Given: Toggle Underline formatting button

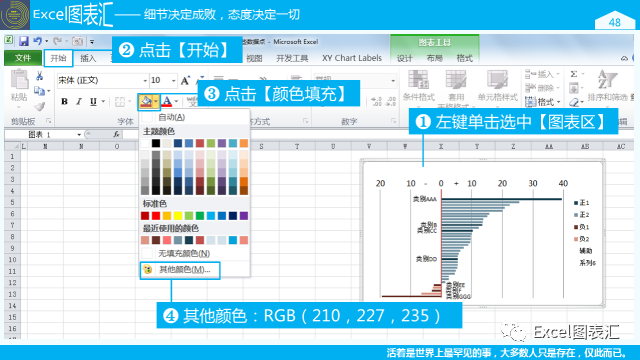Looking at the screenshot, I should tap(93, 101).
